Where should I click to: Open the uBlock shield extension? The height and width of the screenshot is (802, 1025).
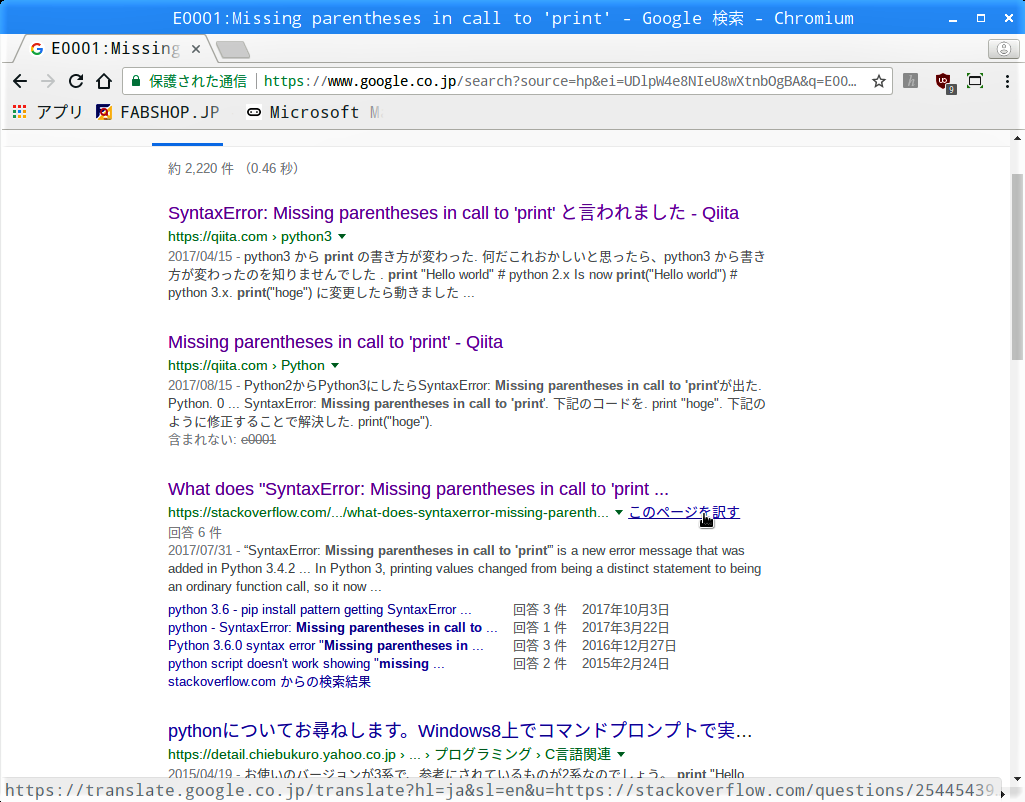pos(944,82)
